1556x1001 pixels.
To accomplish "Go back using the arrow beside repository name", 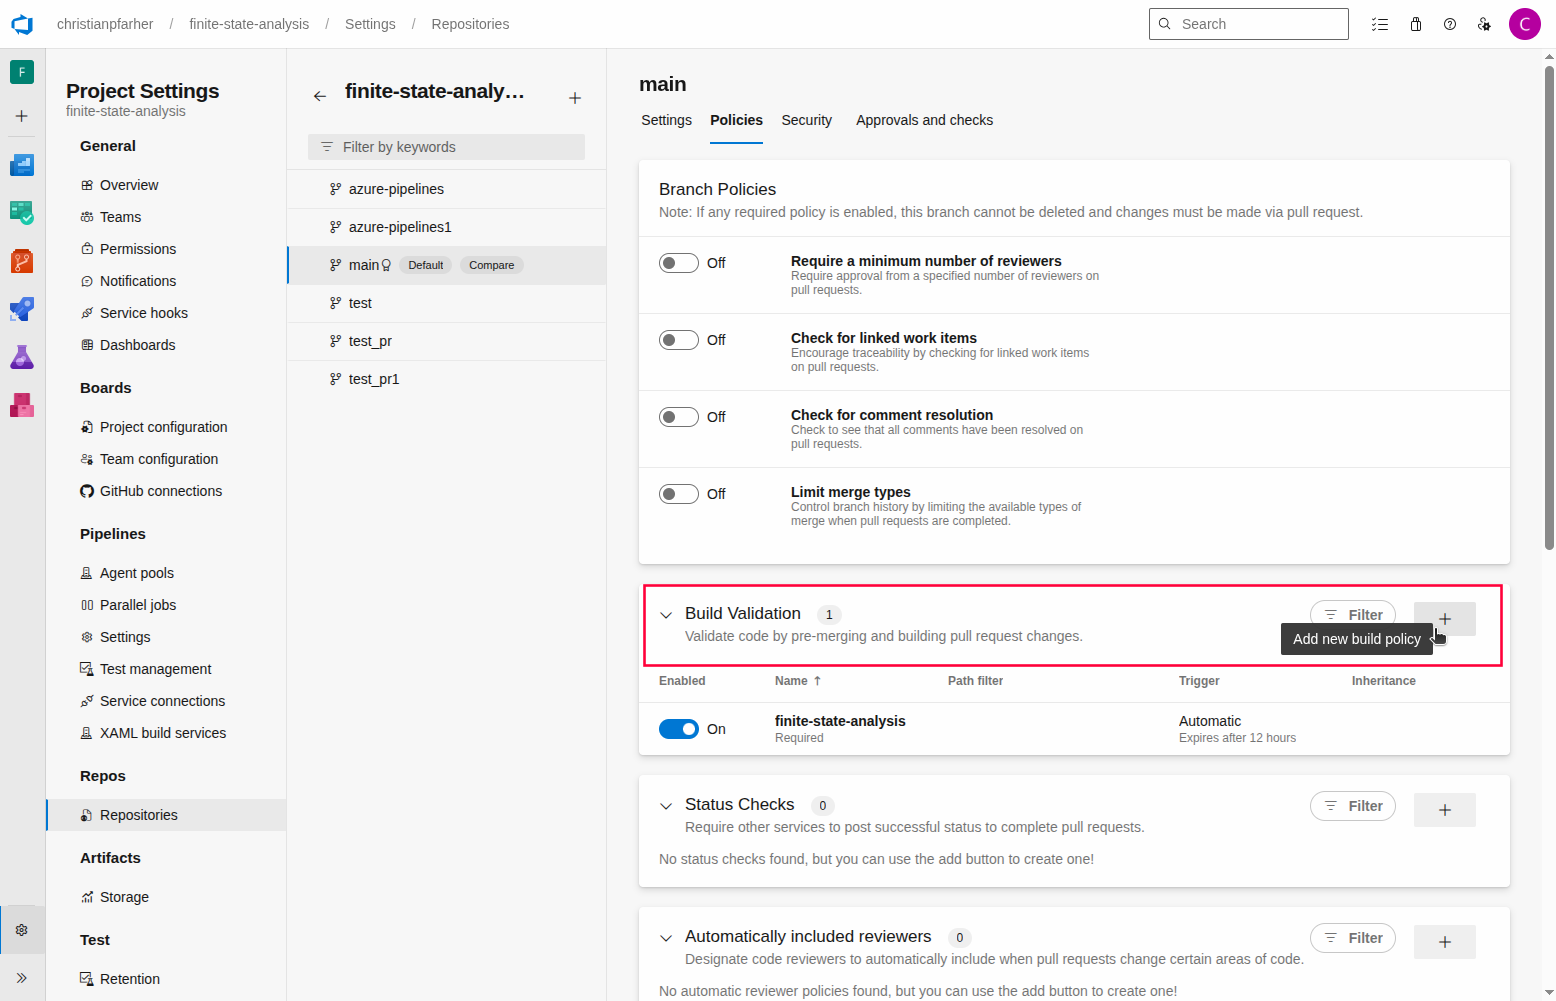I will click(320, 96).
